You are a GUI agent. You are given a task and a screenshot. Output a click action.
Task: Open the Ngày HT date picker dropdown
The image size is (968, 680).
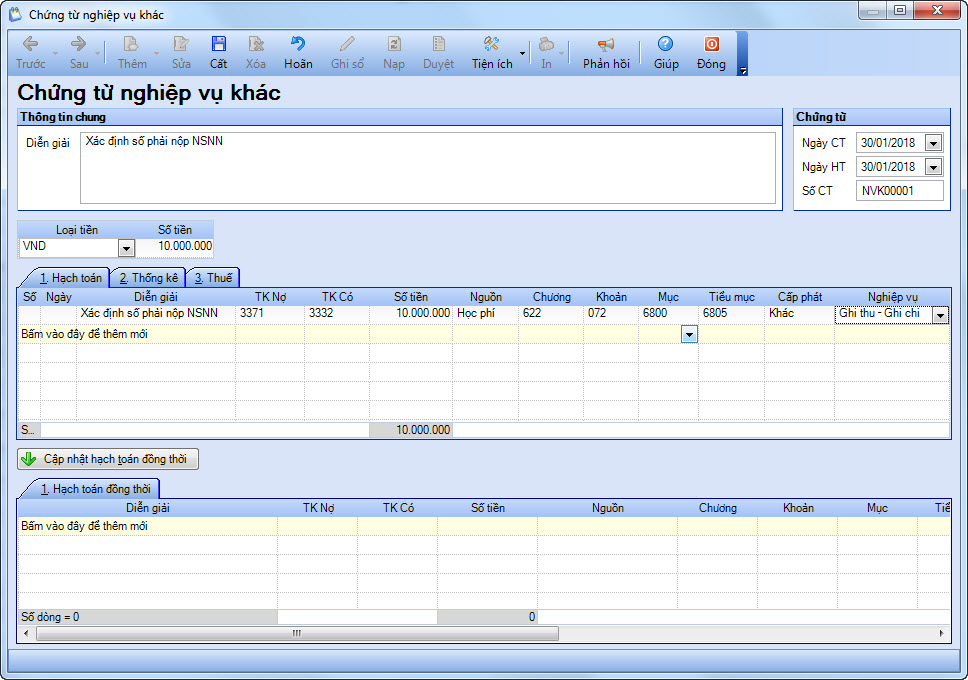933,167
